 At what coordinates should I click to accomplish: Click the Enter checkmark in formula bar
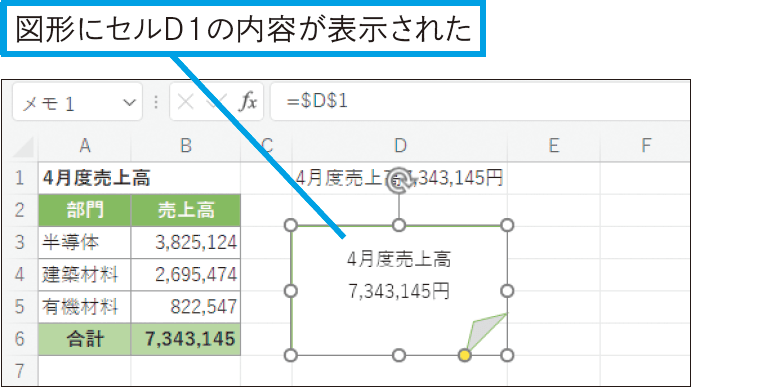(x=217, y=102)
